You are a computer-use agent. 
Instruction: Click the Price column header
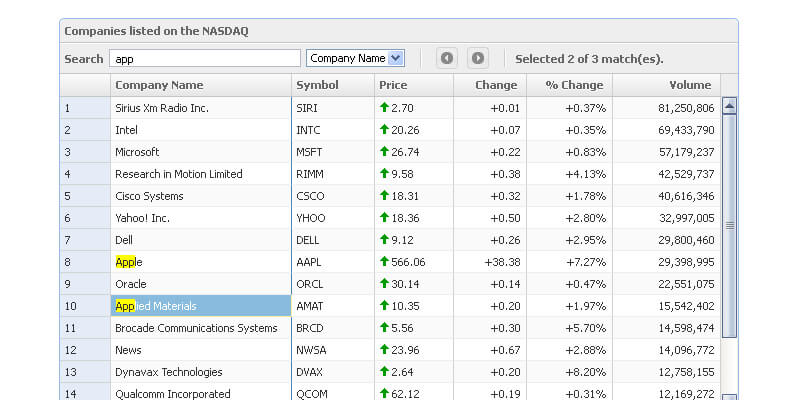pos(413,85)
